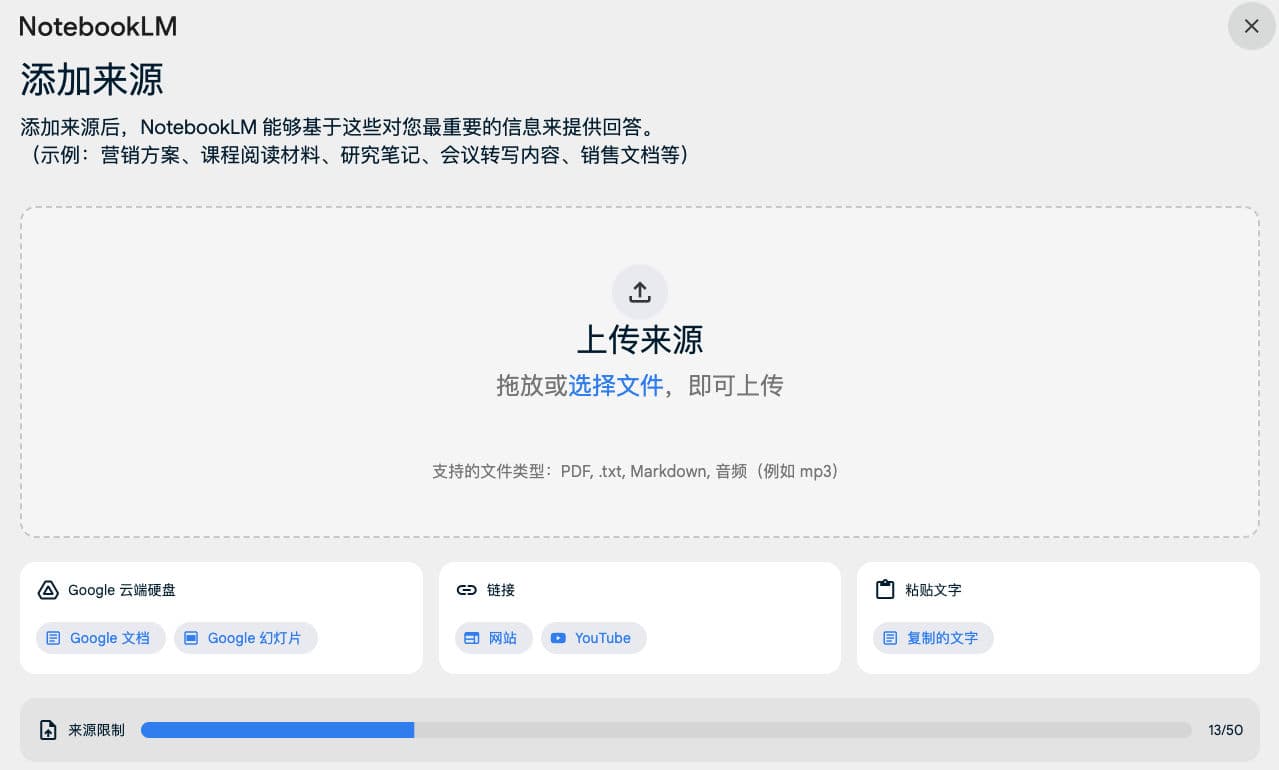Click the icon in 复制的文字 chip
Image resolution: width=1279 pixels, height=770 pixels.
890,638
